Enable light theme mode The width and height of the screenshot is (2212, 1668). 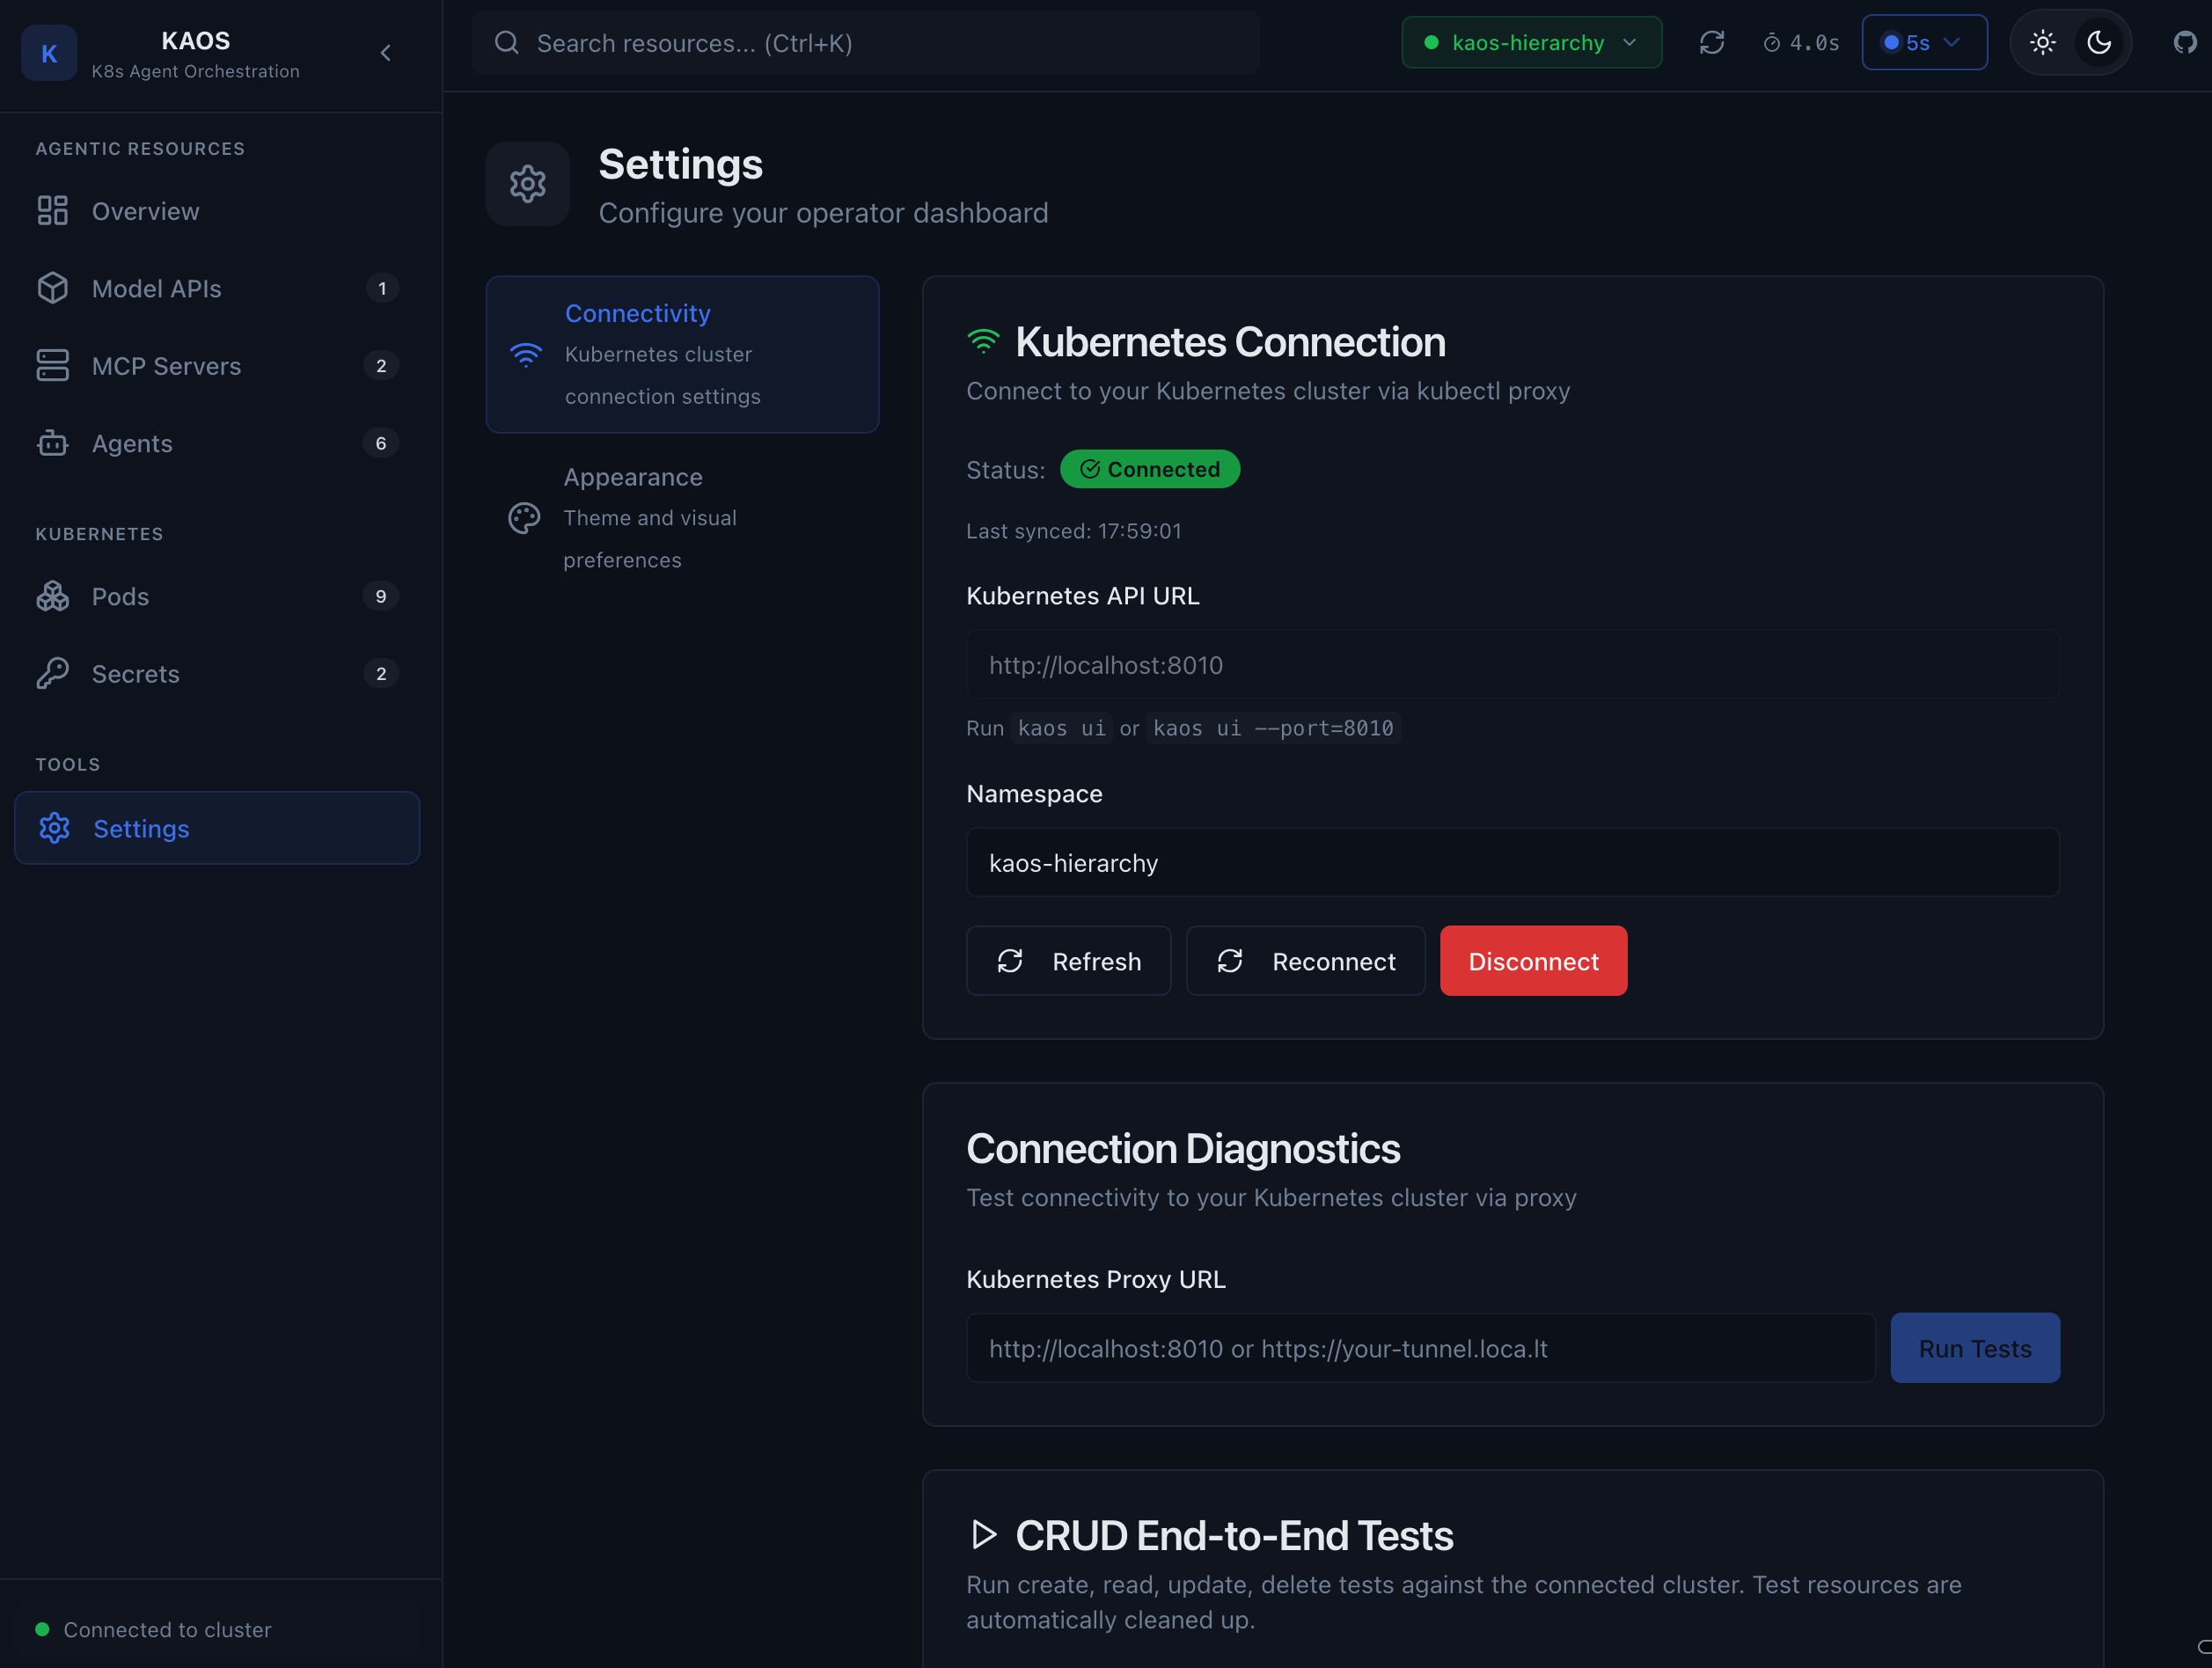(2042, 42)
